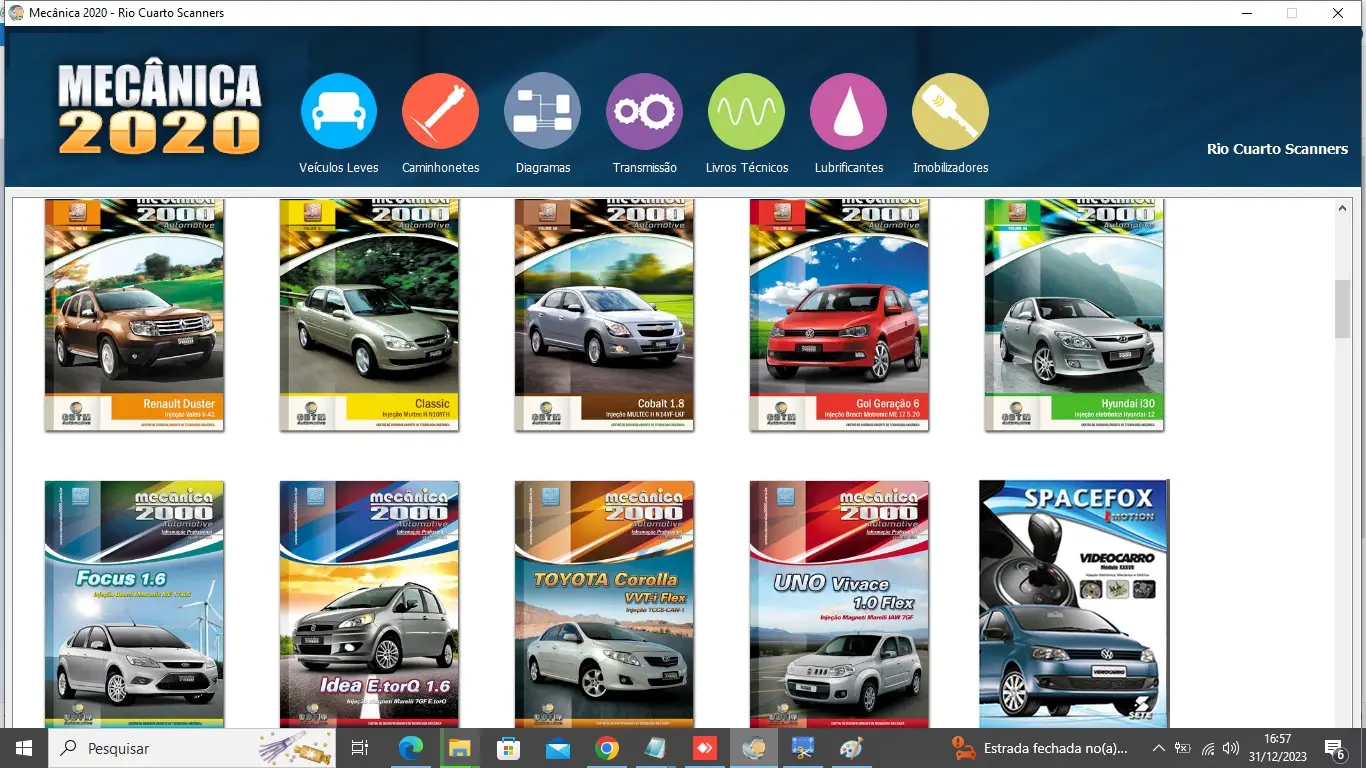1366x768 pixels.
Task: Open the Classic manual cover
Action: coord(369,315)
